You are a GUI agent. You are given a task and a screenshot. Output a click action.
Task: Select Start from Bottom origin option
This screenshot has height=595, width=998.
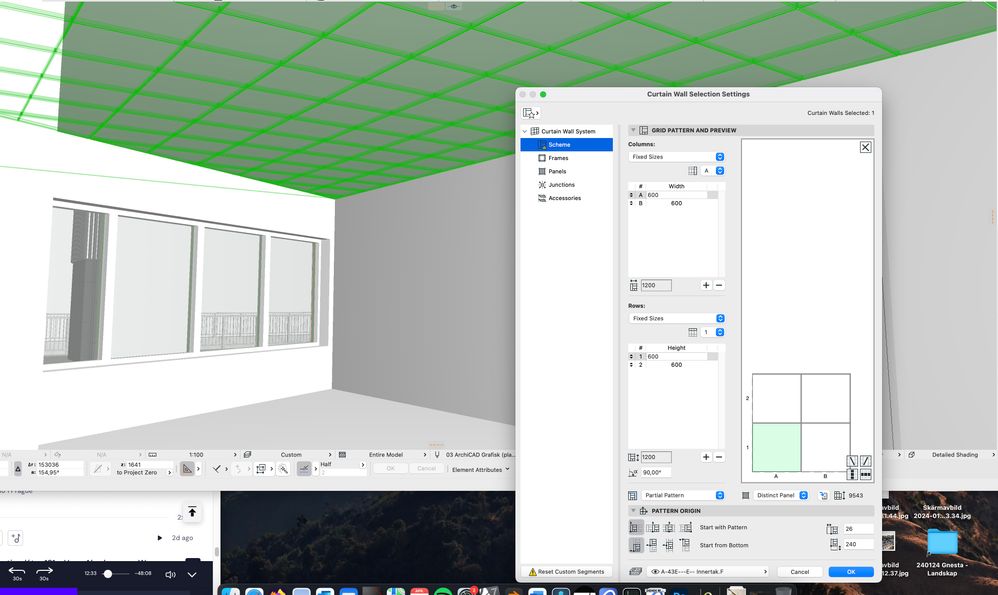click(x=635, y=545)
